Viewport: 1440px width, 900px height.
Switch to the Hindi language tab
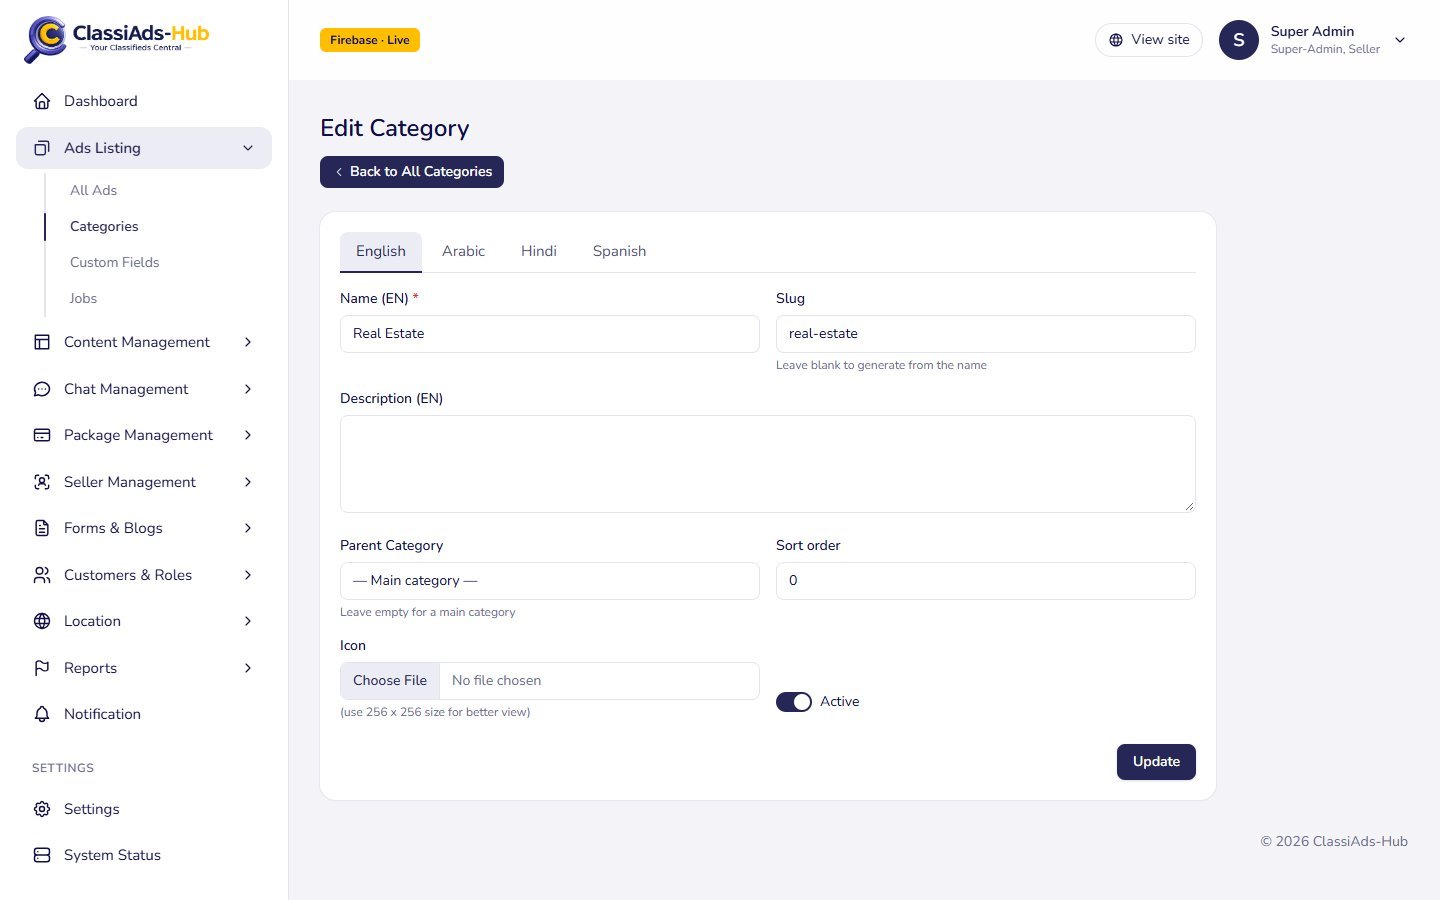[x=539, y=251]
